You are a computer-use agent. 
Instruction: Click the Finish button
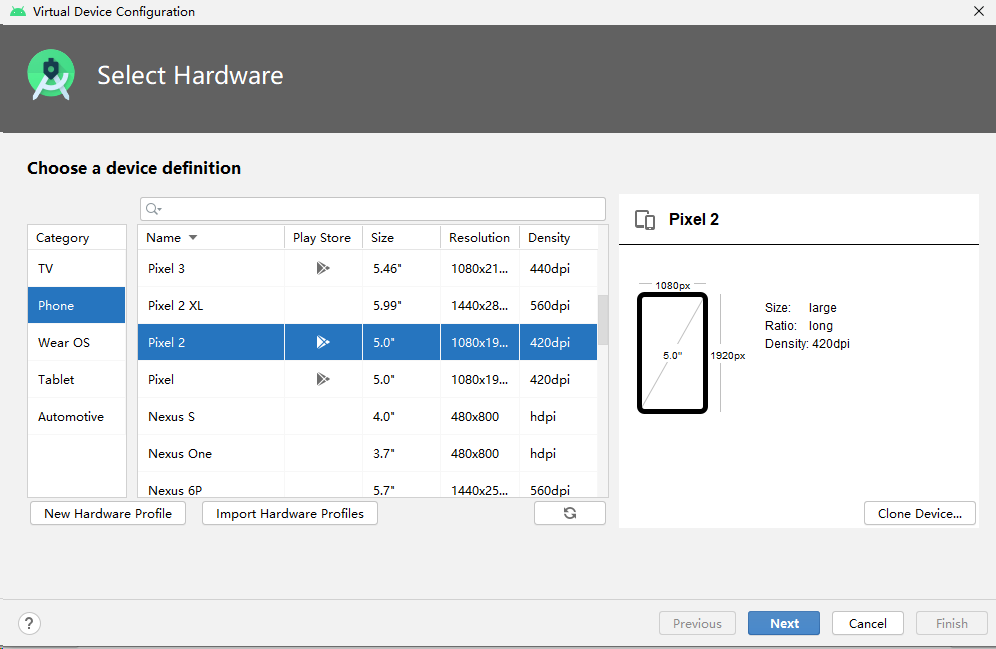pyautogui.click(x=952, y=624)
